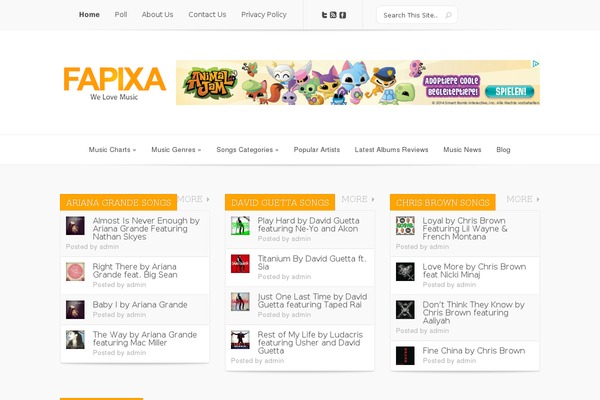Open the Blog section
Screen dimensions: 600x400
tap(503, 150)
